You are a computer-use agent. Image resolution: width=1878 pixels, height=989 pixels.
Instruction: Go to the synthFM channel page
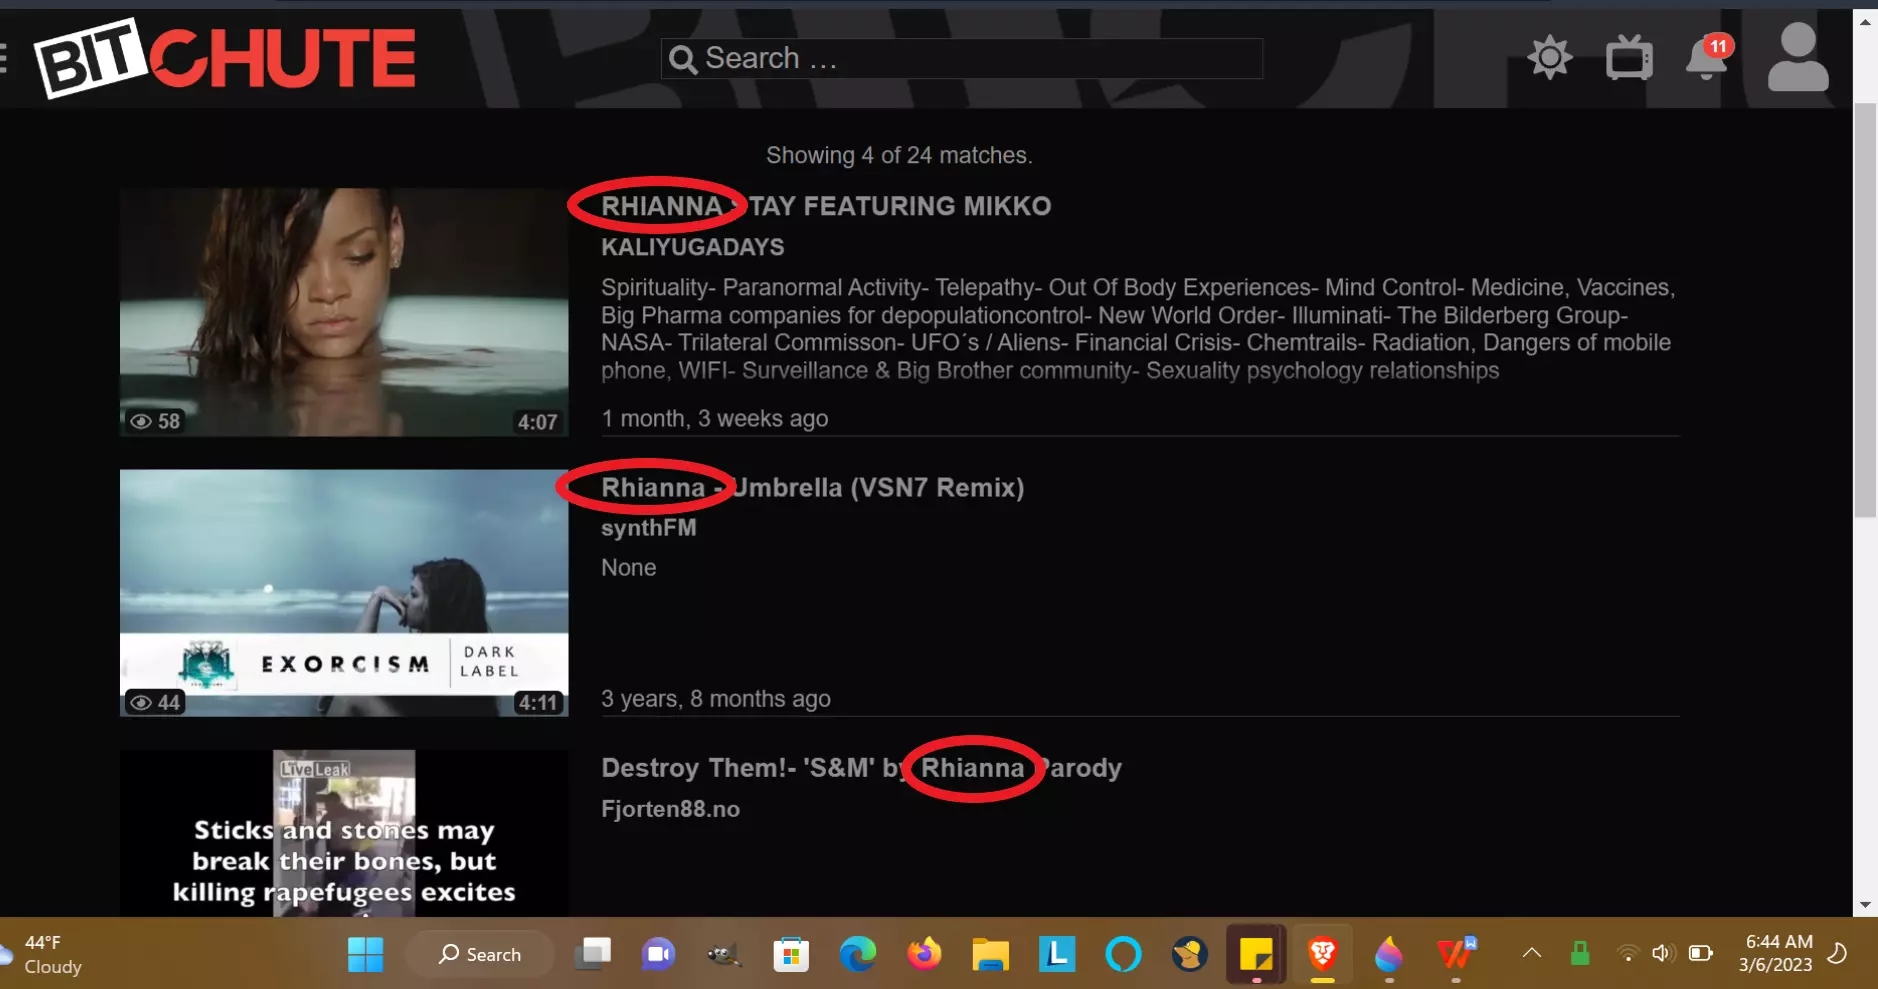pyautogui.click(x=648, y=528)
